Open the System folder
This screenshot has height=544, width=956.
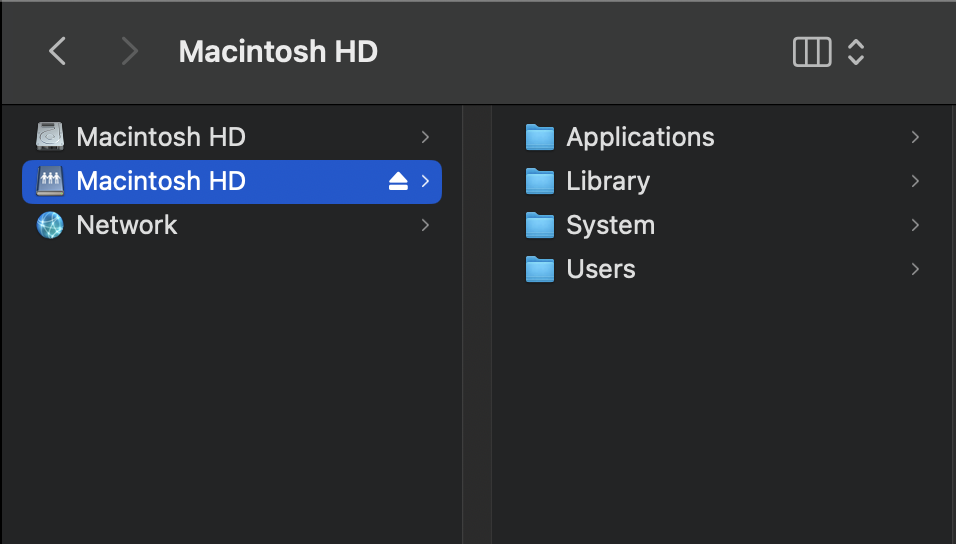pos(722,225)
